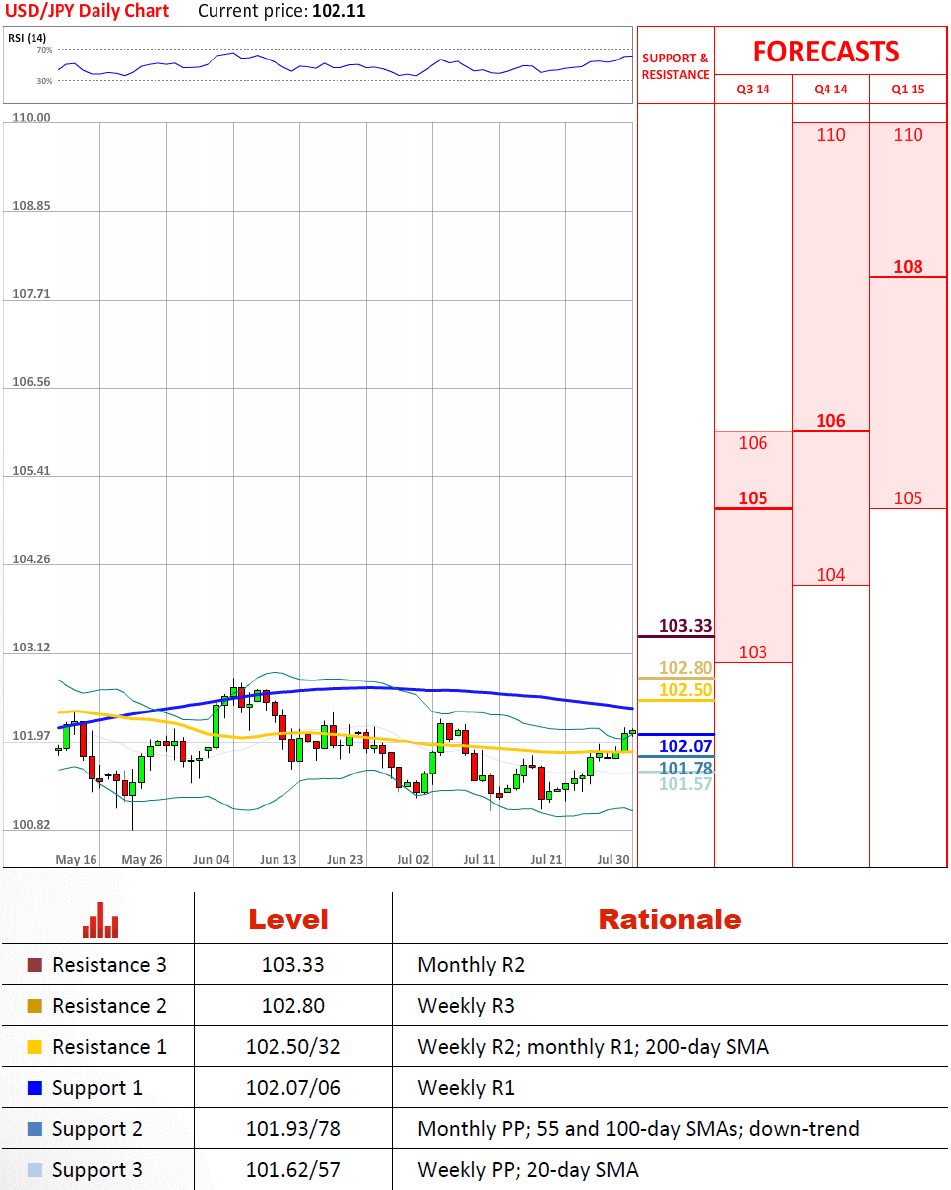Click the 101.93/78 level cell

(x=293, y=1129)
